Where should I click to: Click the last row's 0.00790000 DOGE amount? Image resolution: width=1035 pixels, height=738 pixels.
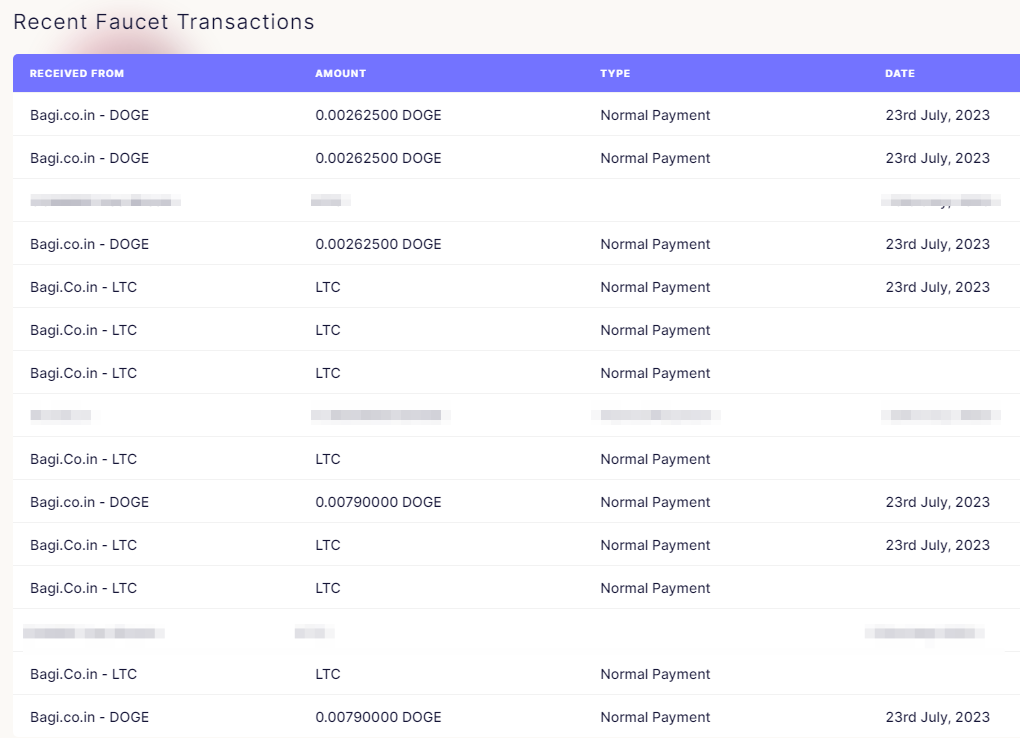pyautogui.click(x=378, y=717)
